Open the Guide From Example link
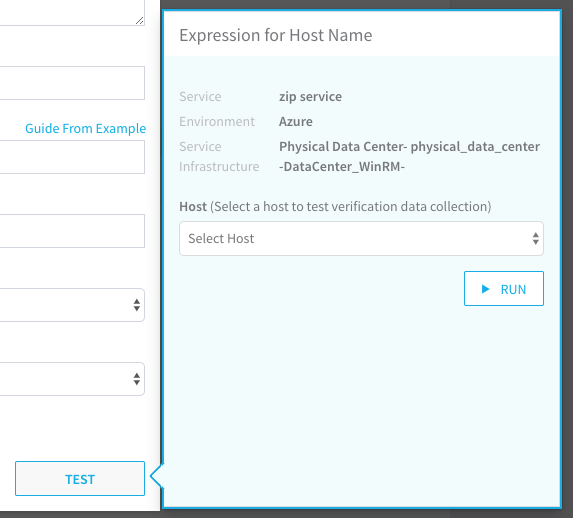573x518 pixels. 85,128
